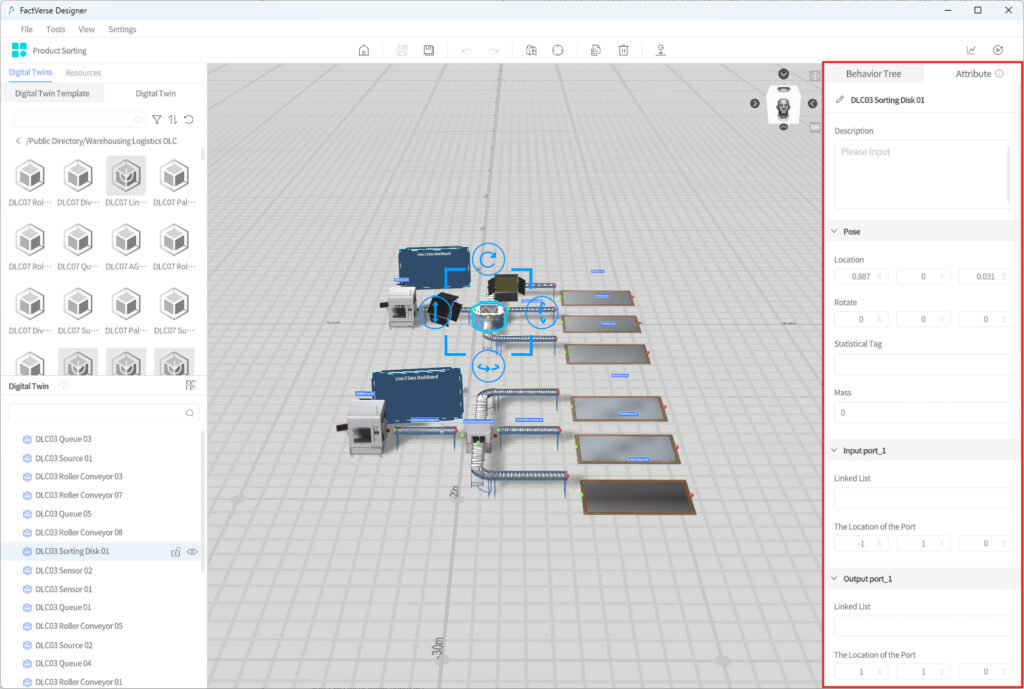Select DLC03 Source 01 in the list

64,458
